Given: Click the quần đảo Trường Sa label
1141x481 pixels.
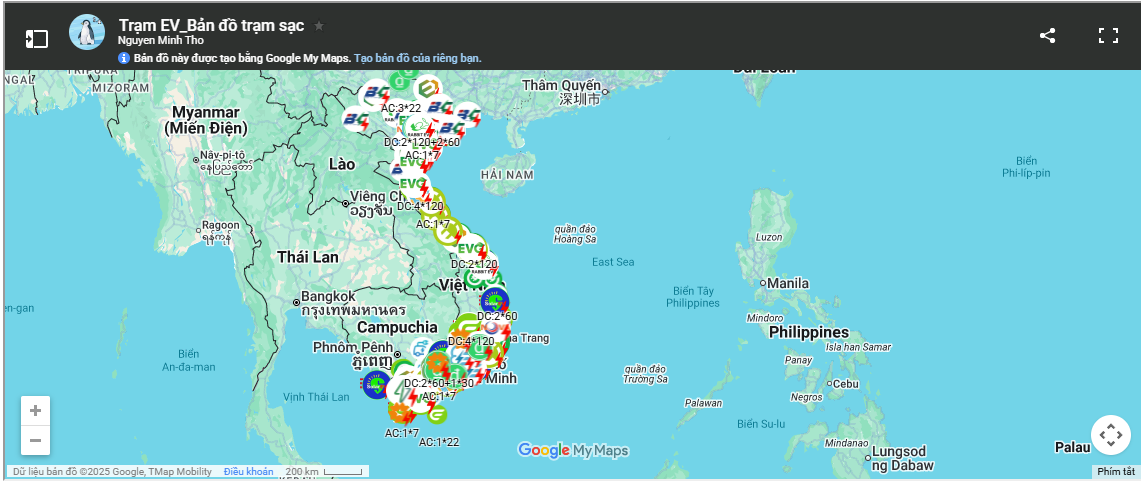Looking at the screenshot, I should (645, 373).
